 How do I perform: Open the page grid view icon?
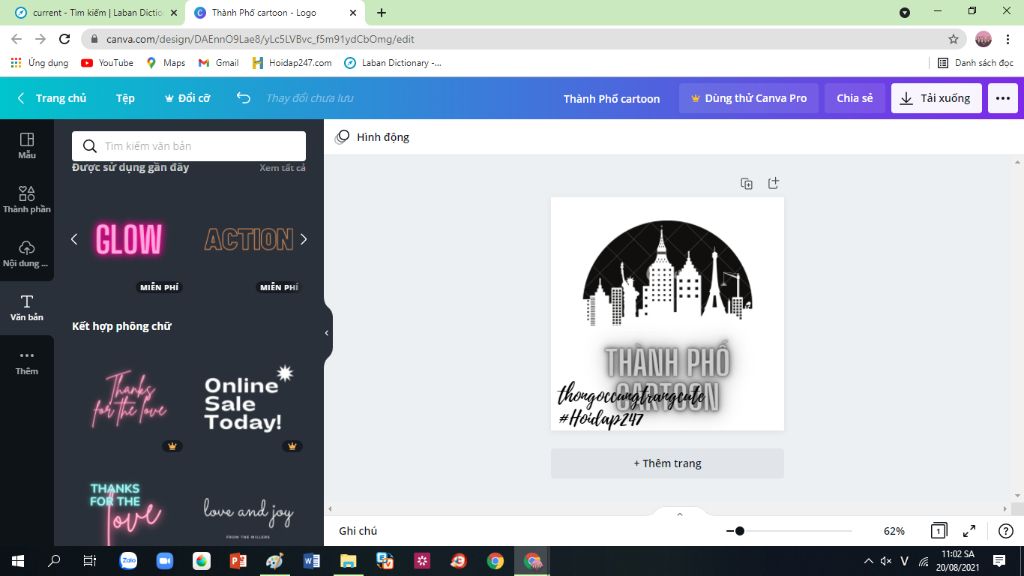pyautogui.click(x=938, y=531)
